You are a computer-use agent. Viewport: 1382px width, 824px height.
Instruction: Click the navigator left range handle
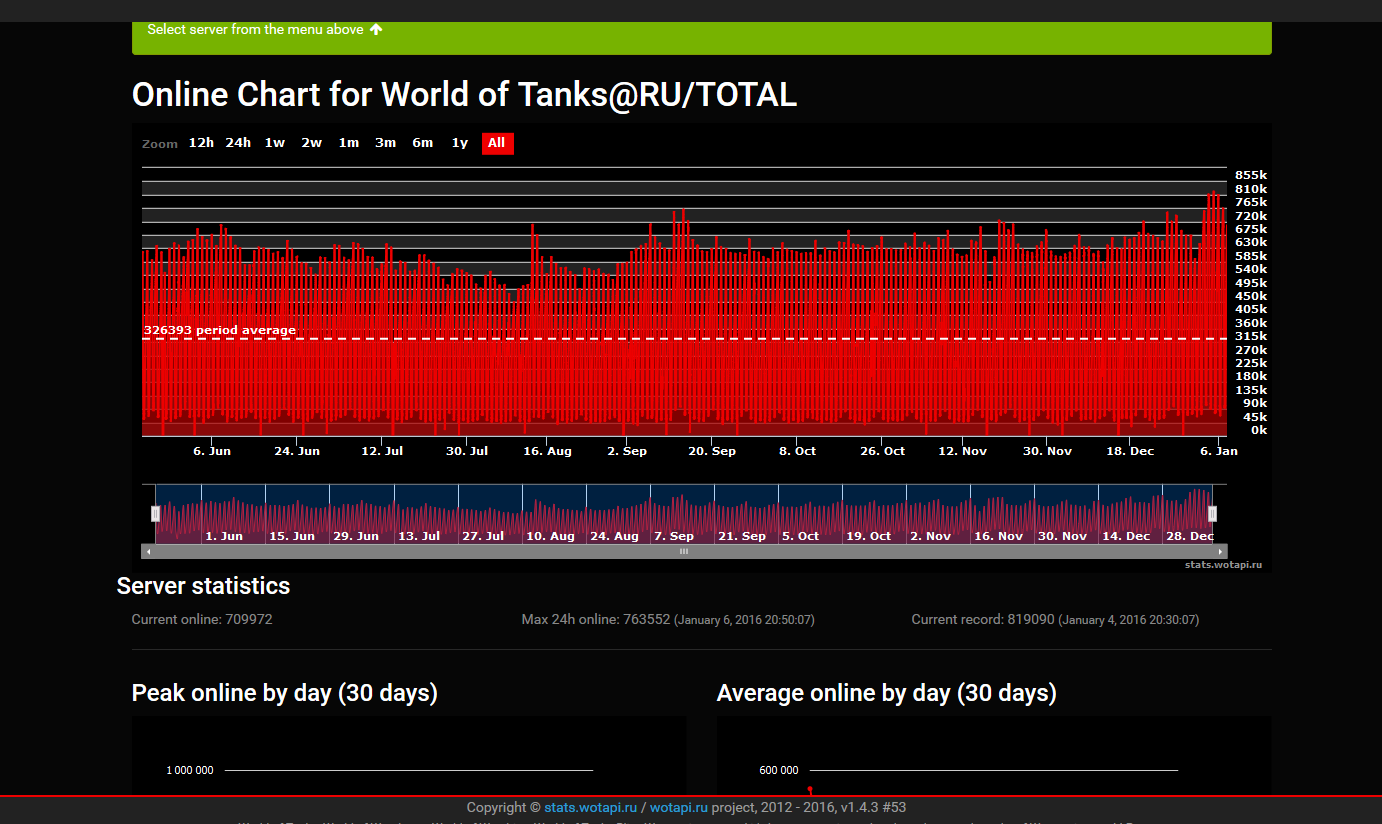[155, 514]
